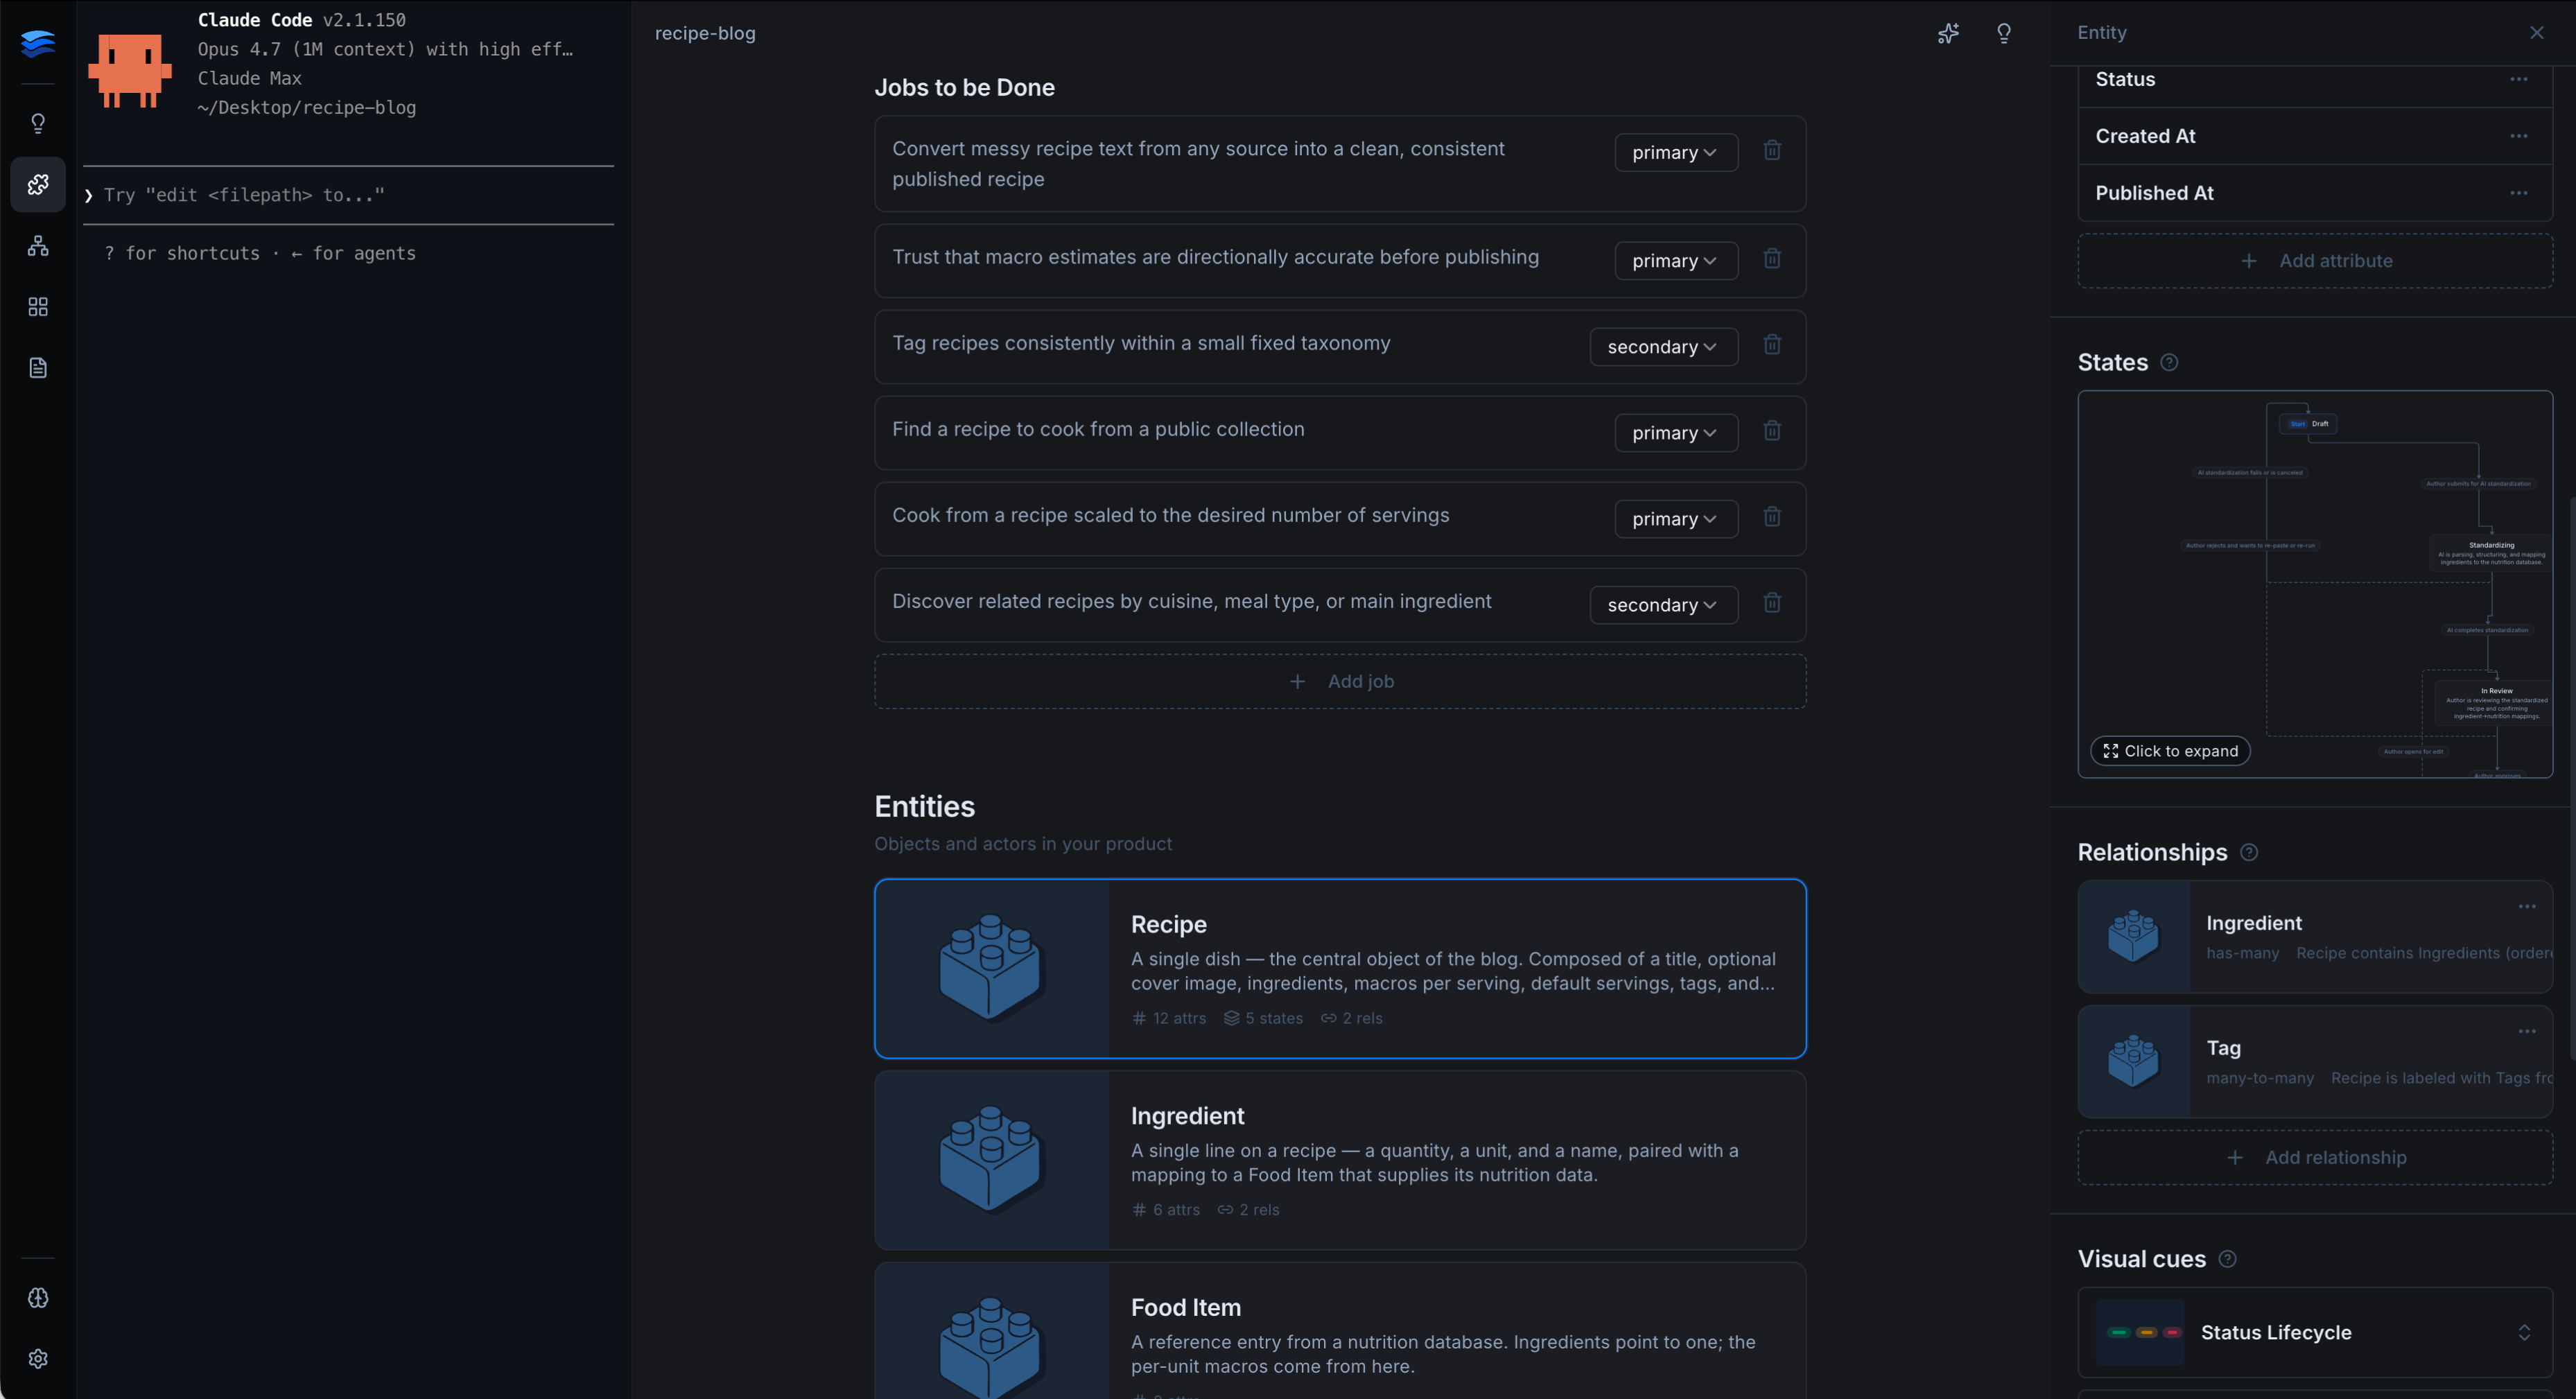Screen dimensions: 2576x1399
Task: Click the 'Cook from a recipe scaled' job text
Action: coord(1170,515)
